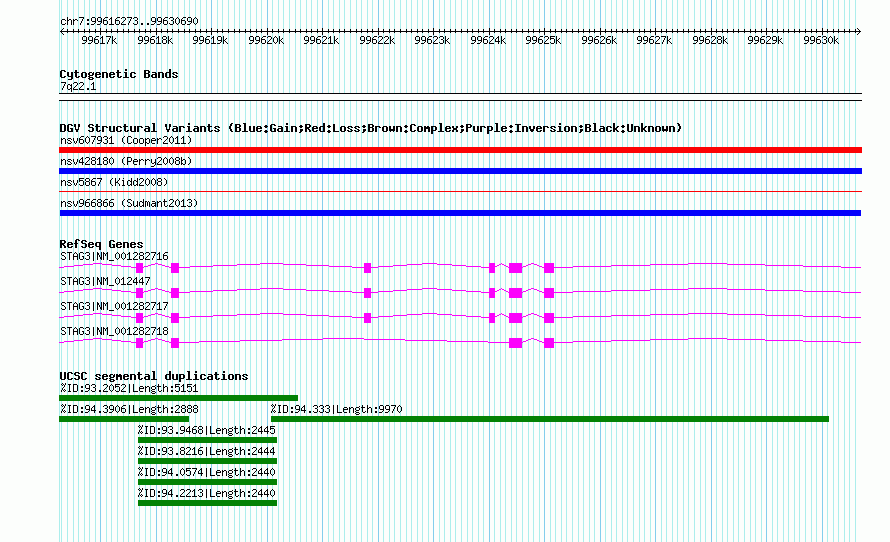Click the STAG3 NM_012447 transcript label
Image resolution: width=890 pixels, height=542 pixels.
point(105,282)
